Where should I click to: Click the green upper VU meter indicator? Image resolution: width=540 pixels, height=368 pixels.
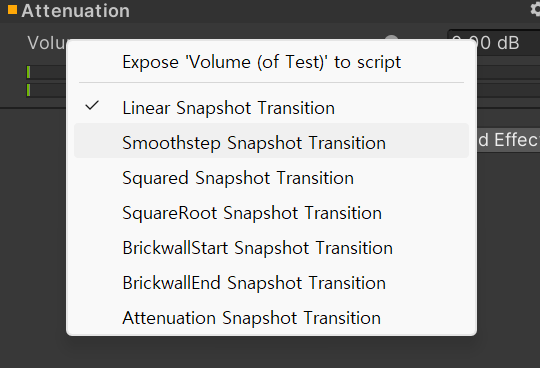[28, 72]
